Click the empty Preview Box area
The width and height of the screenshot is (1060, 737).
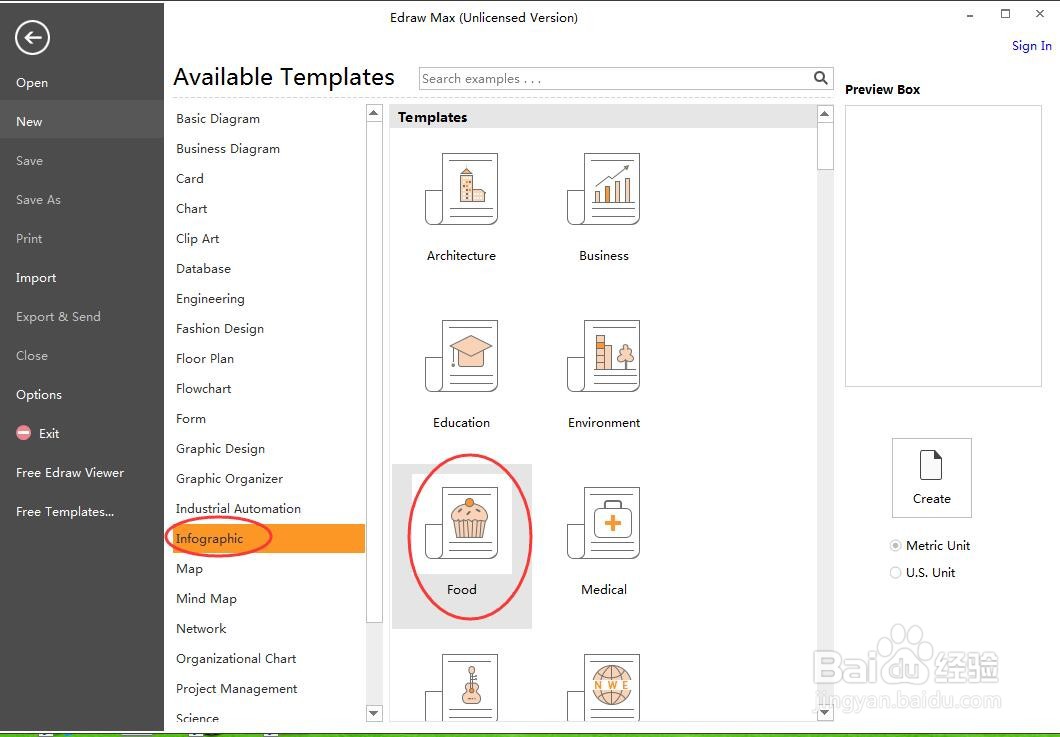943,246
